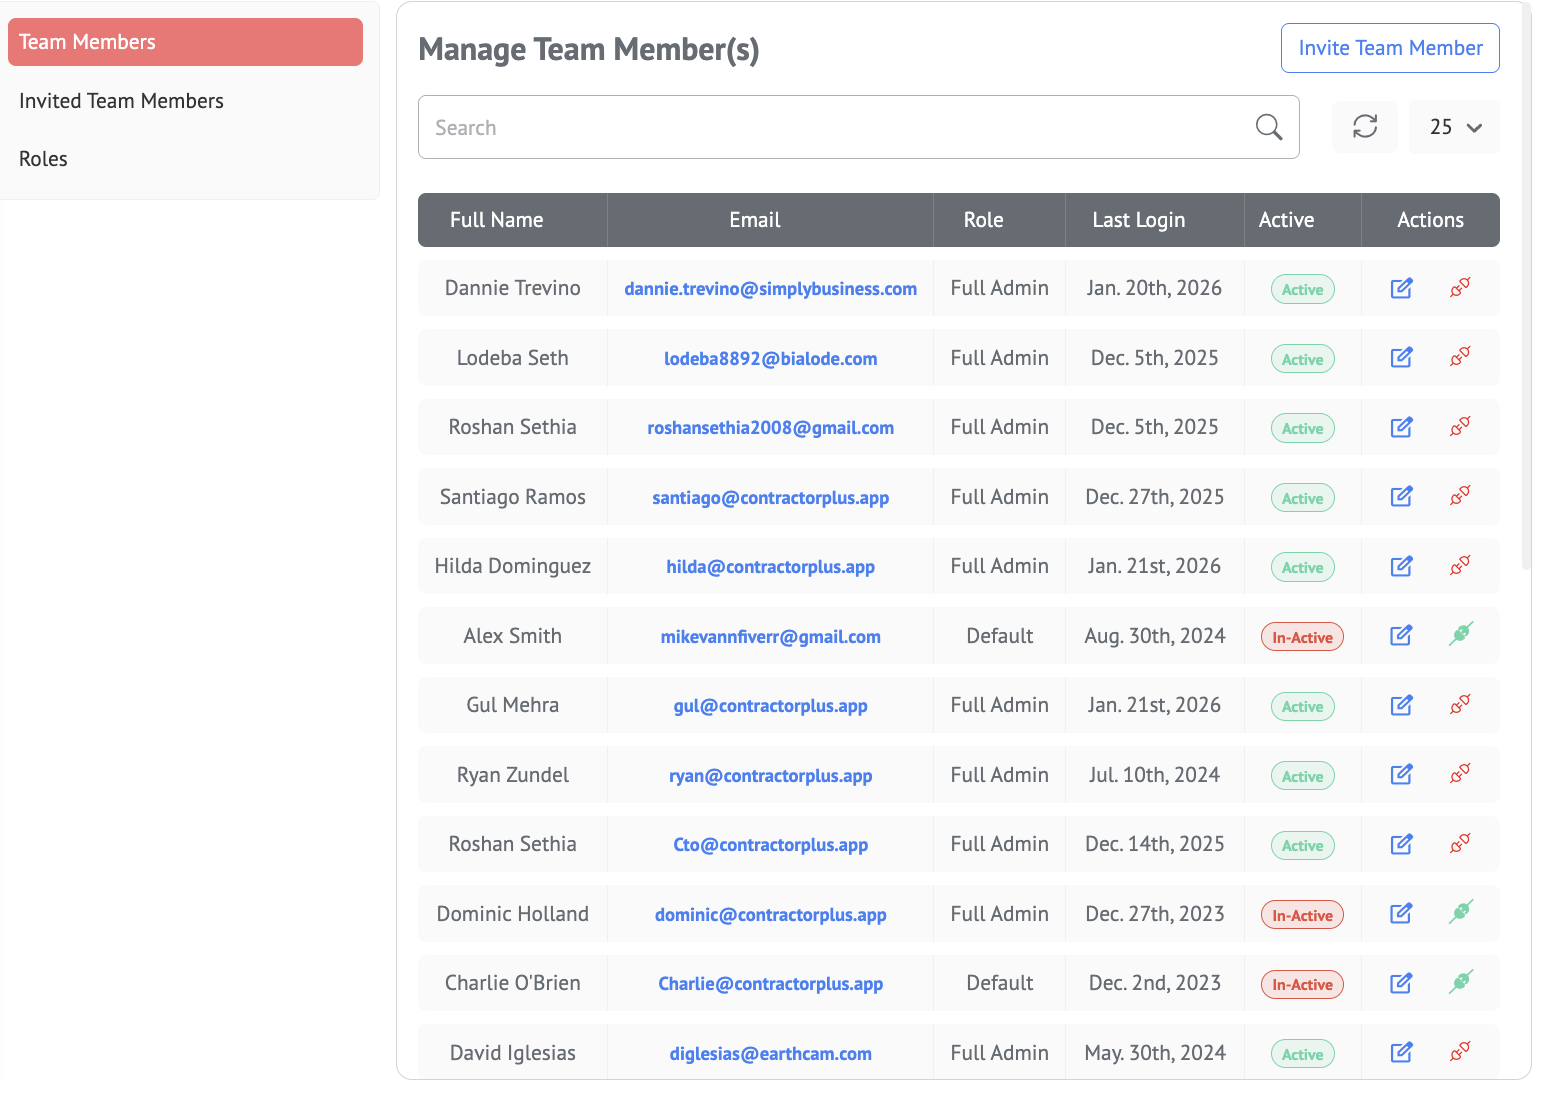Deactivate Lodeba Seth using the unlink icon
The image size is (1556, 1096).
click(x=1460, y=357)
